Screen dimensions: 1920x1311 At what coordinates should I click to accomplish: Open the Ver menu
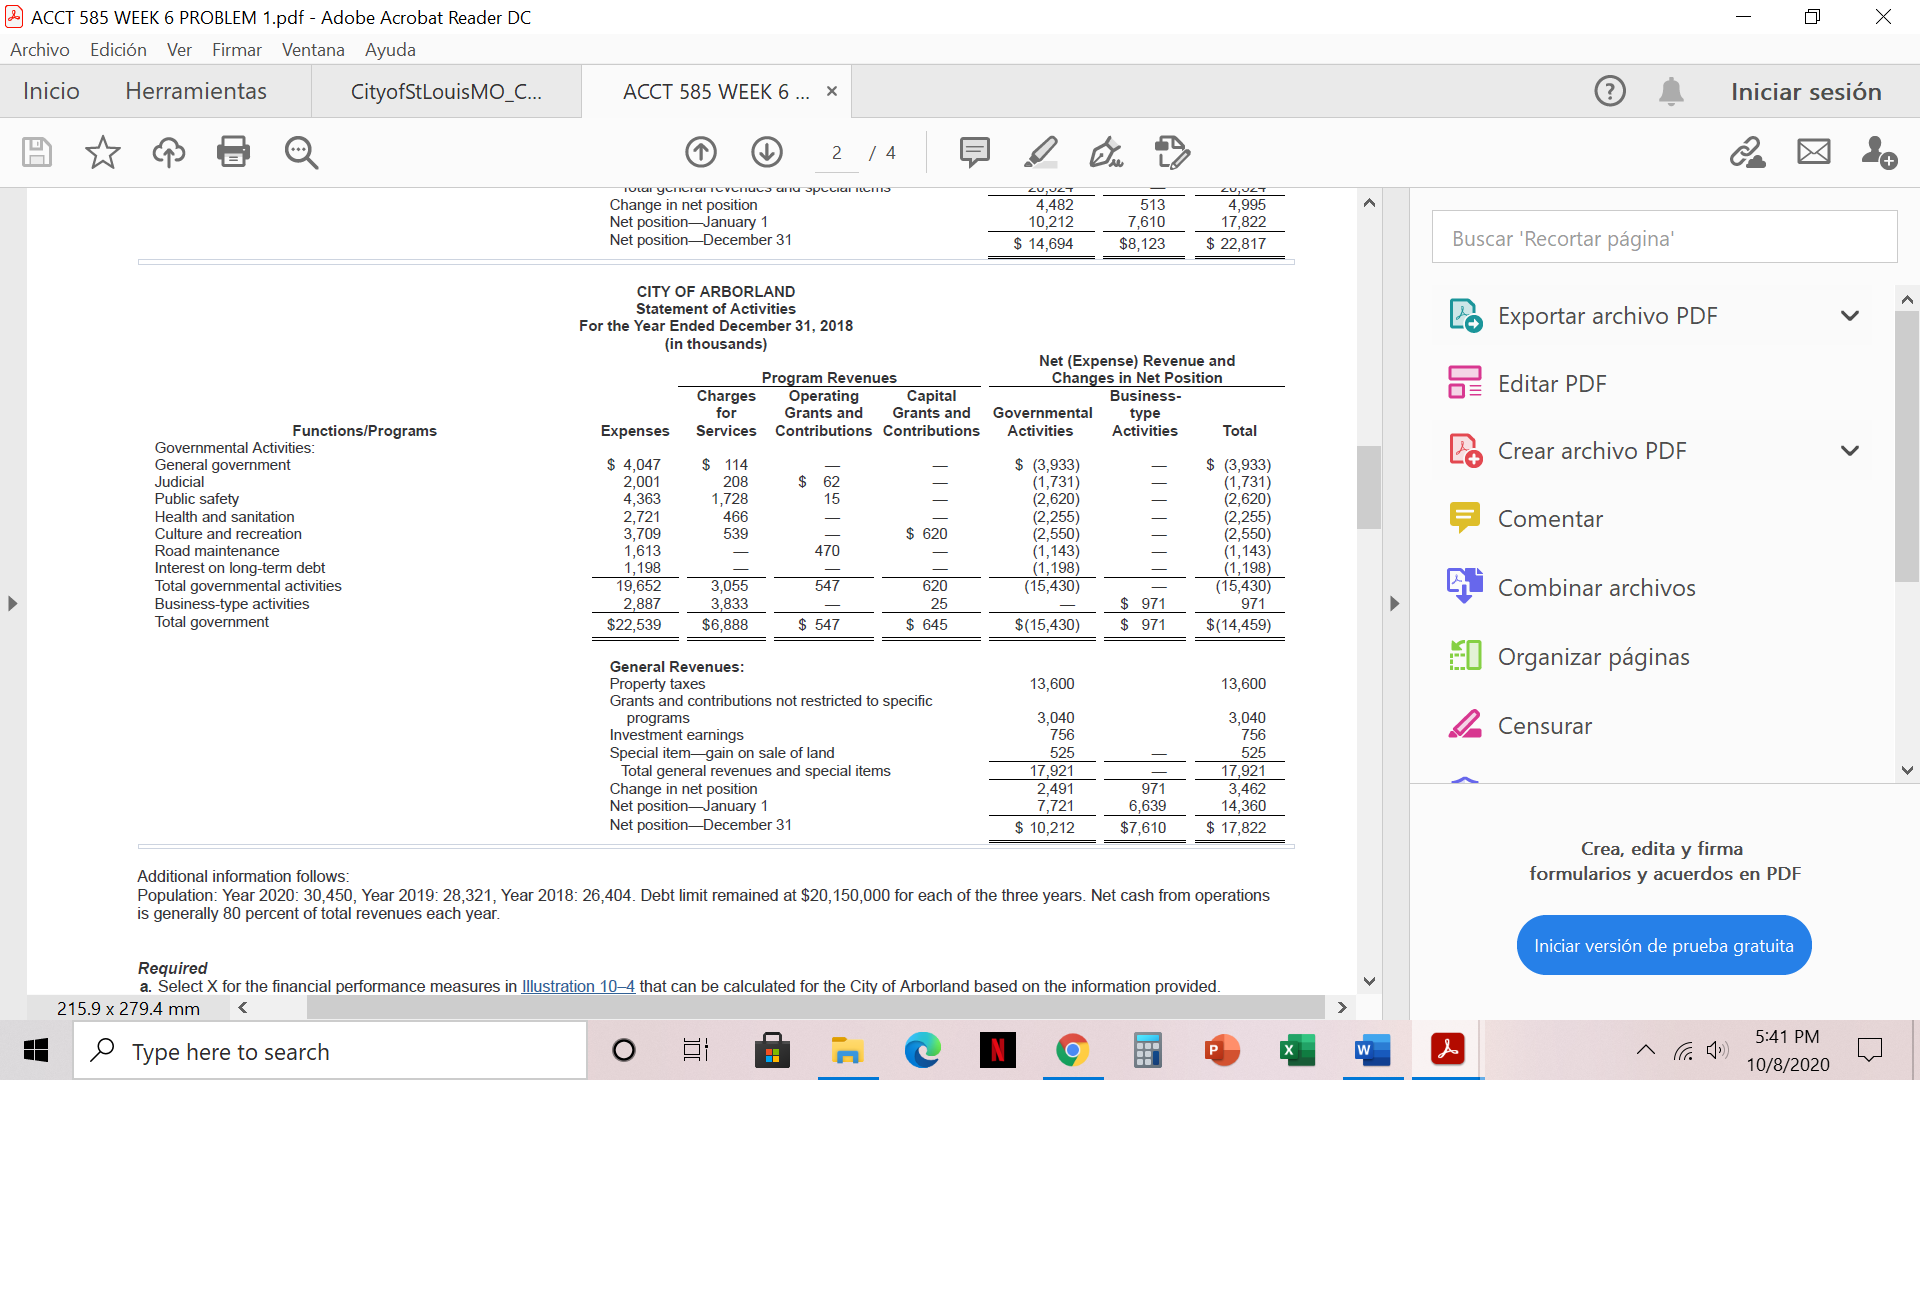click(179, 49)
